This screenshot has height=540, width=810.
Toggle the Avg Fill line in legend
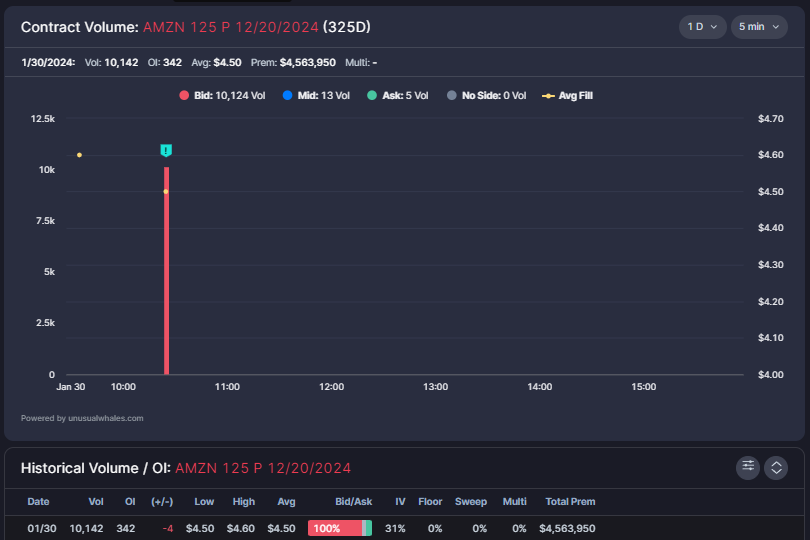pyautogui.click(x=567, y=96)
